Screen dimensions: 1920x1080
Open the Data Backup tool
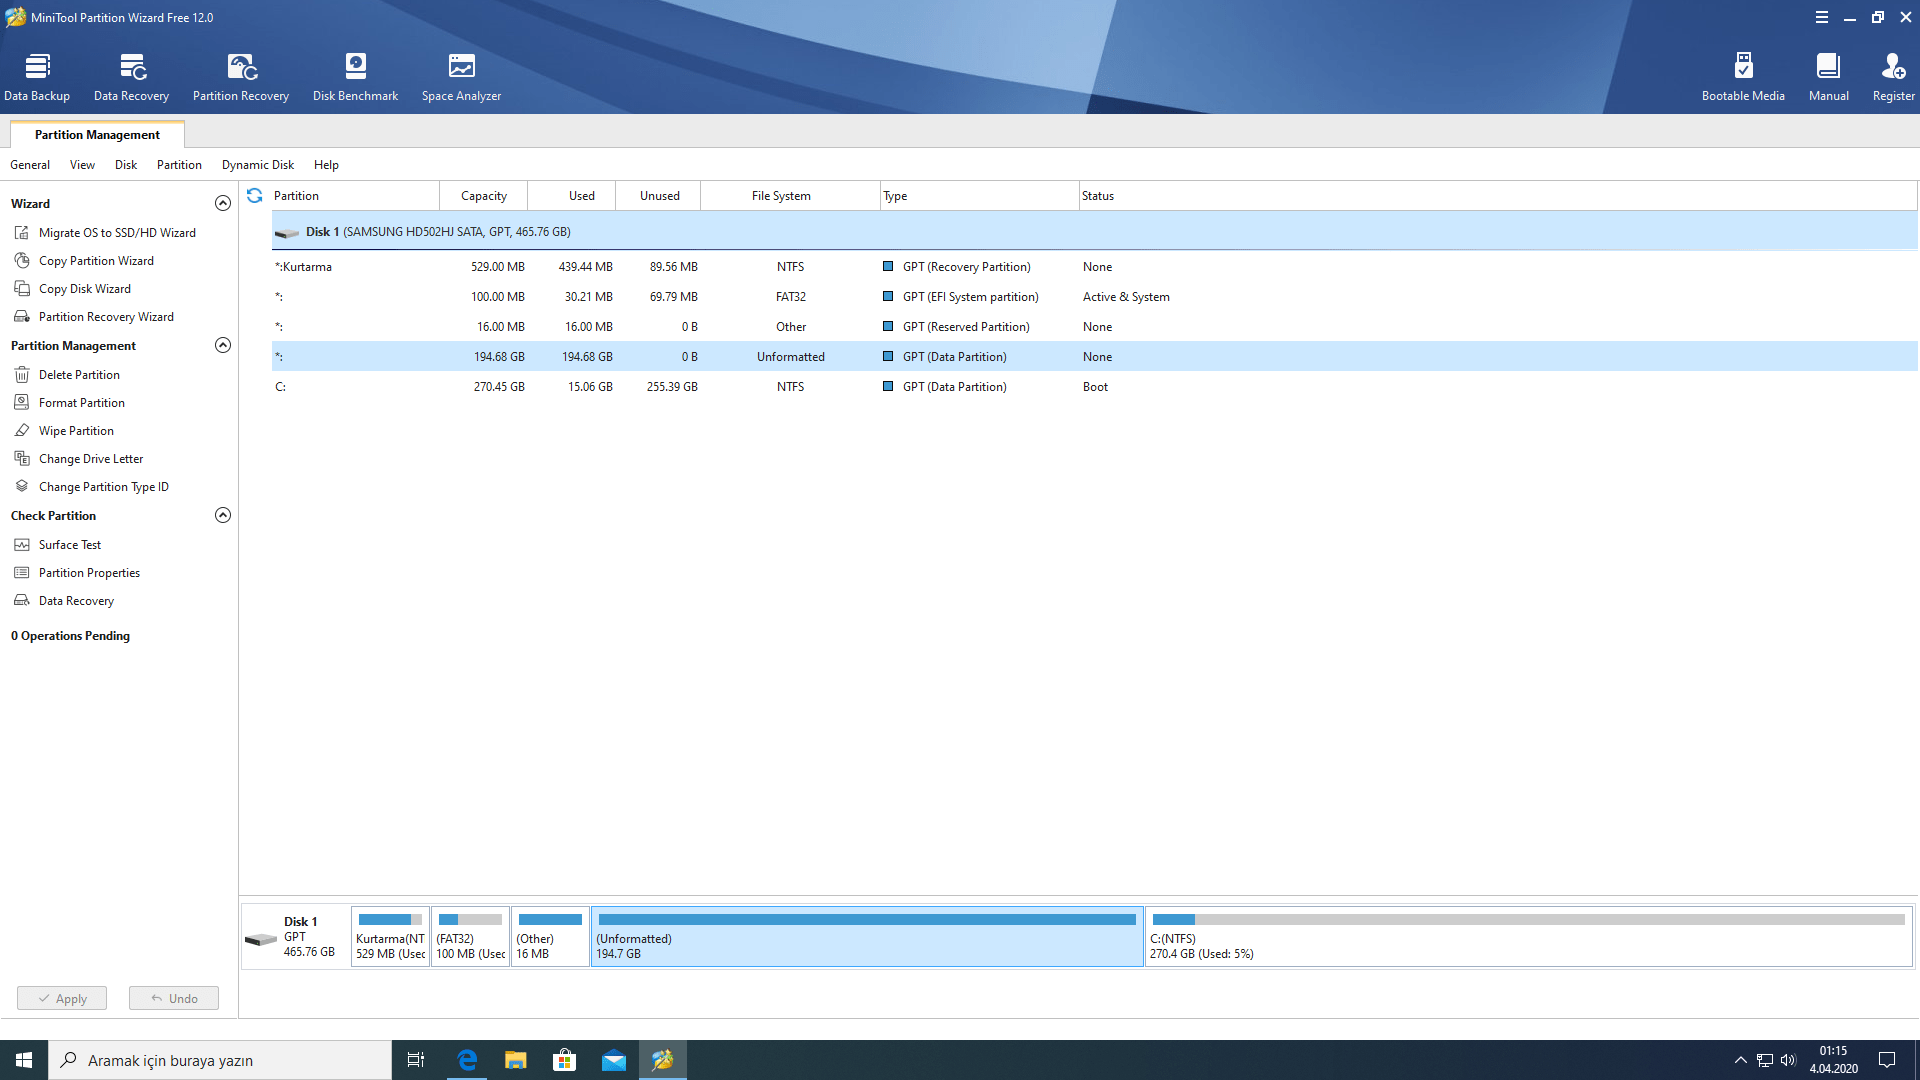pos(37,76)
